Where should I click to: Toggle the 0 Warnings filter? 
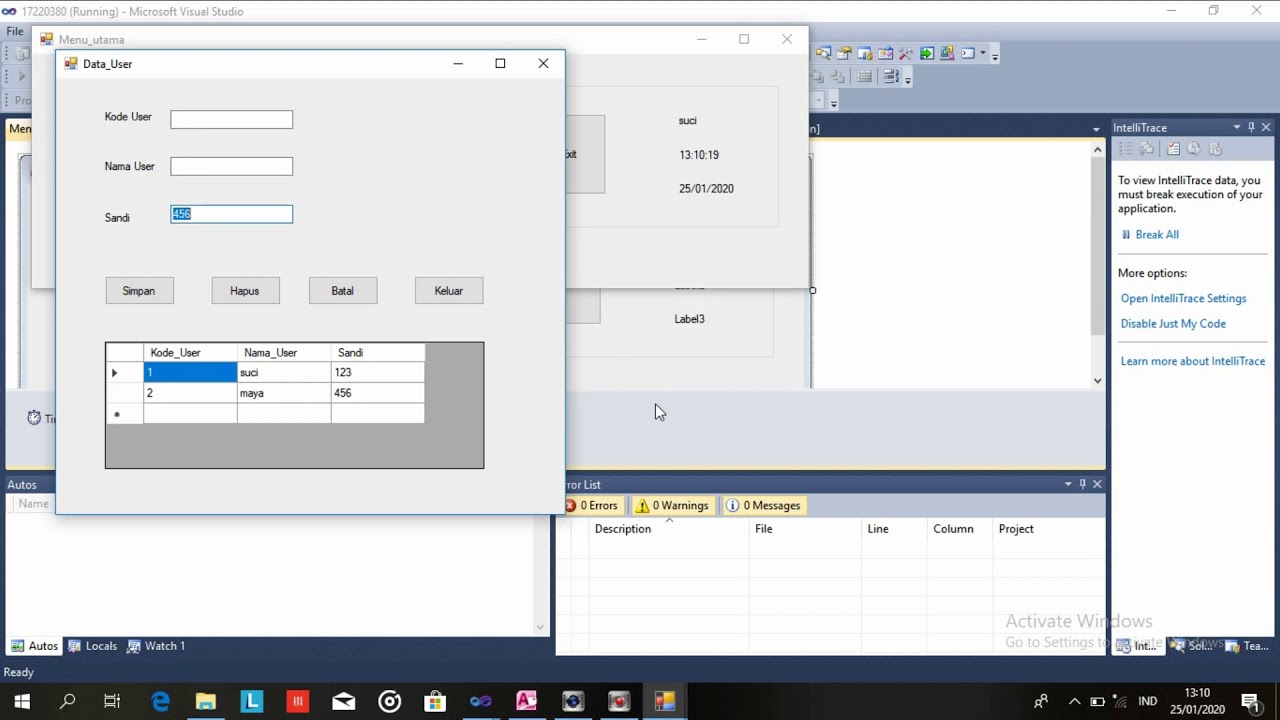[x=672, y=506]
